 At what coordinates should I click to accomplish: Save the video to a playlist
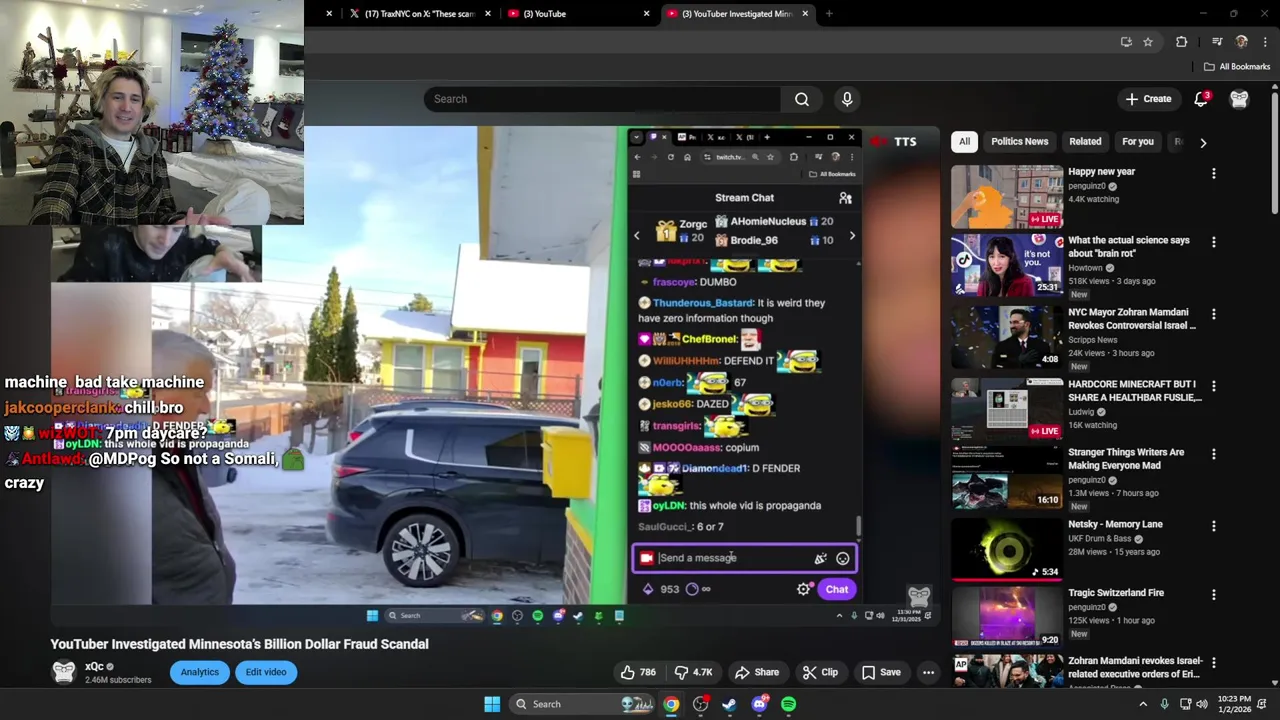881,672
